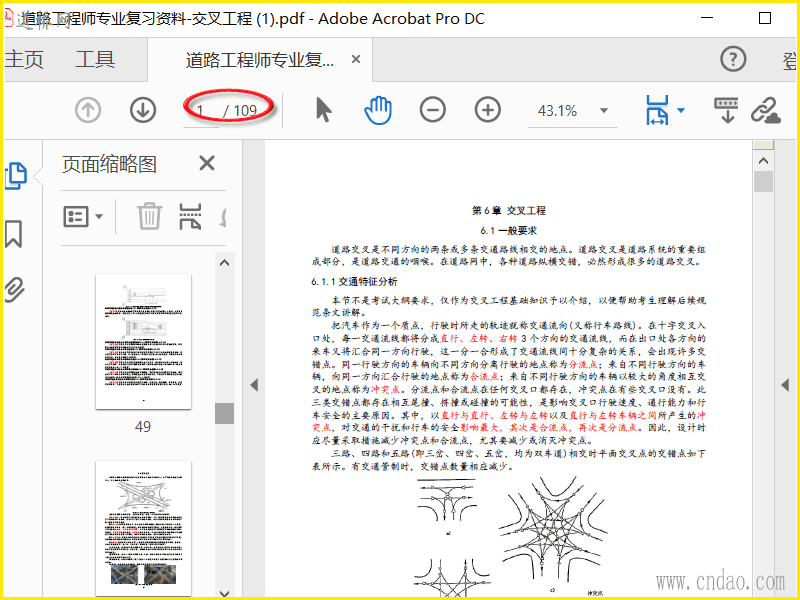Click the Adobe PDF icon in title bar
The height and width of the screenshot is (600, 800).
point(7,18)
